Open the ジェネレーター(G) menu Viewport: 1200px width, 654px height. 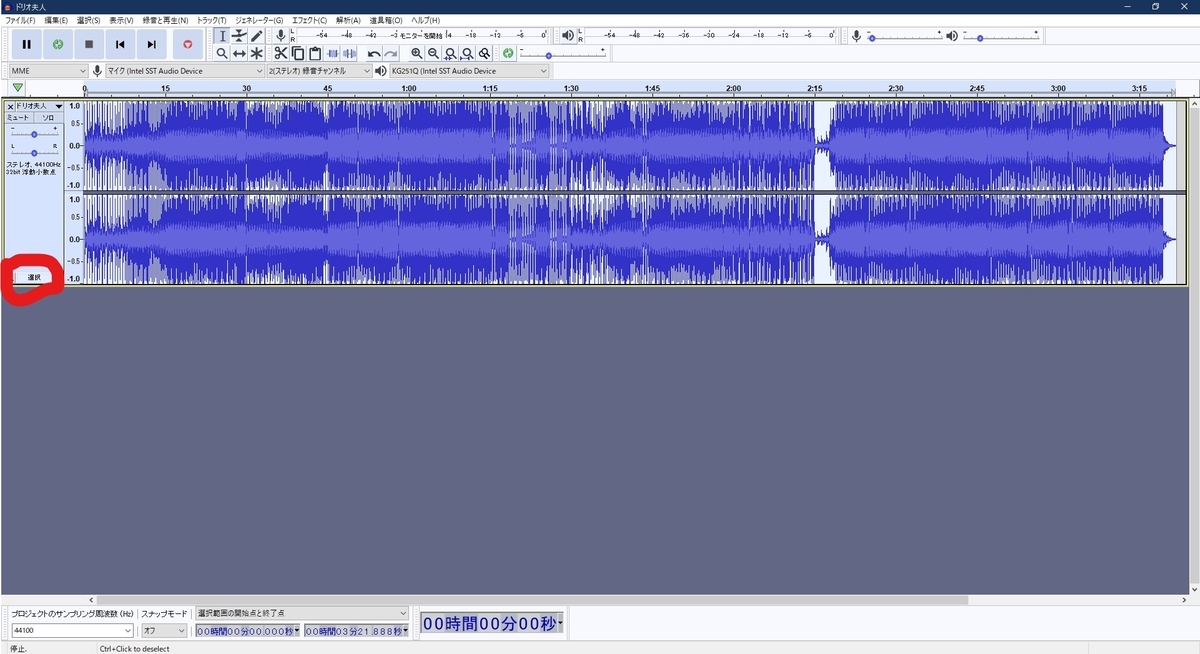pos(259,20)
